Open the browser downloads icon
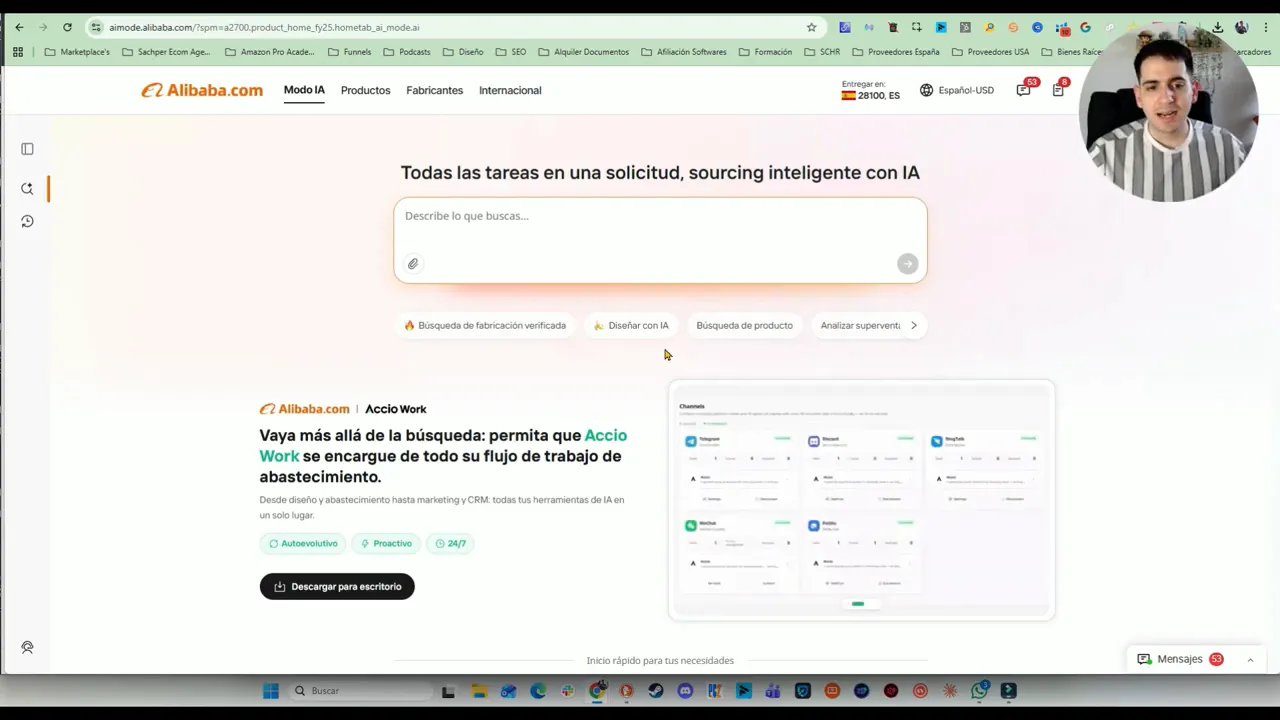This screenshot has width=1280, height=720. [x=1218, y=27]
